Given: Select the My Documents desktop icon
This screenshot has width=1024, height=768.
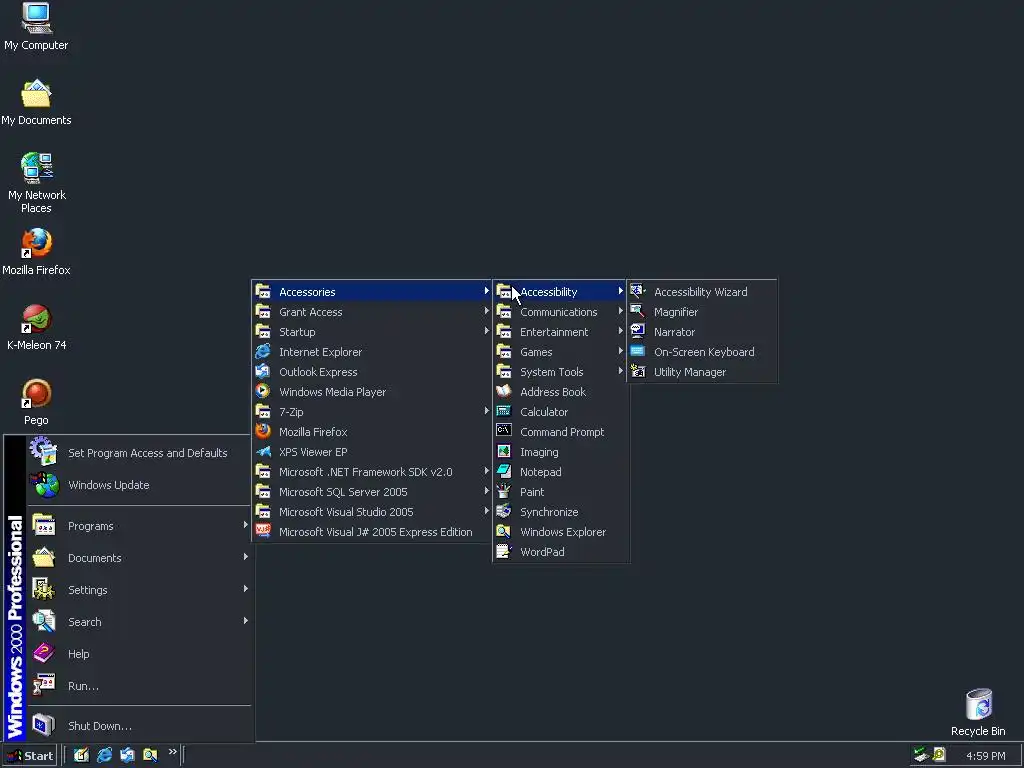Looking at the screenshot, I should coord(36,103).
